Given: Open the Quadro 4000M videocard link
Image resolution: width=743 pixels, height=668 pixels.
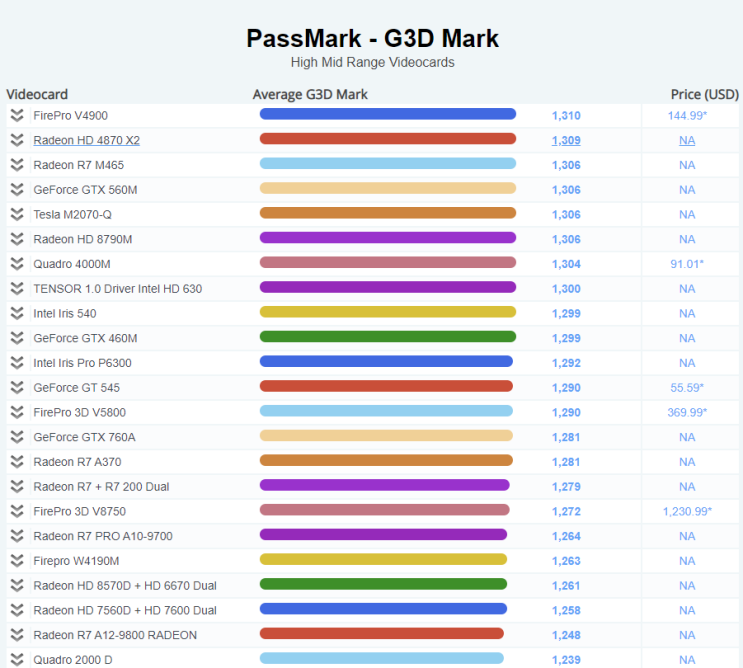Looking at the screenshot, I should [72, 264].
